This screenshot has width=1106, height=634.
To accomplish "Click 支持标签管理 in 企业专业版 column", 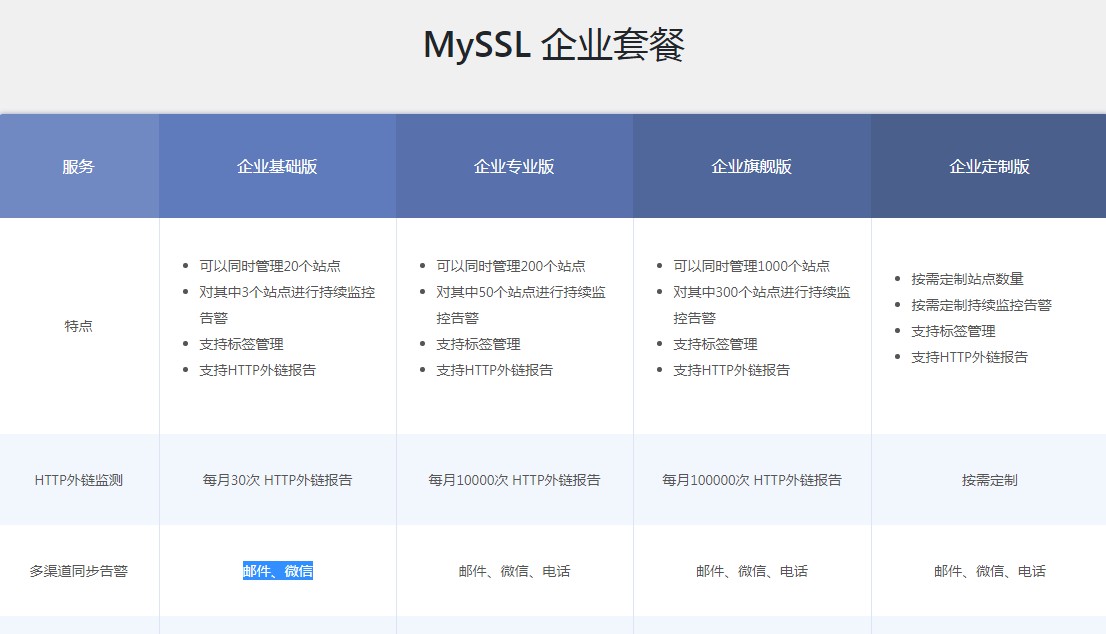I will pyautogui.click(x=478, y=344).
